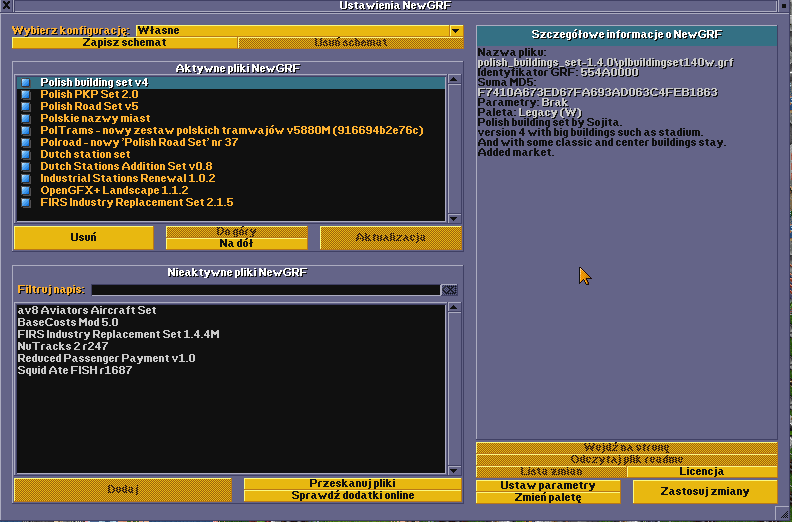Click the resize handle in the window corner
Viewport: 792px width, 522px height.
tap(781, 512)
